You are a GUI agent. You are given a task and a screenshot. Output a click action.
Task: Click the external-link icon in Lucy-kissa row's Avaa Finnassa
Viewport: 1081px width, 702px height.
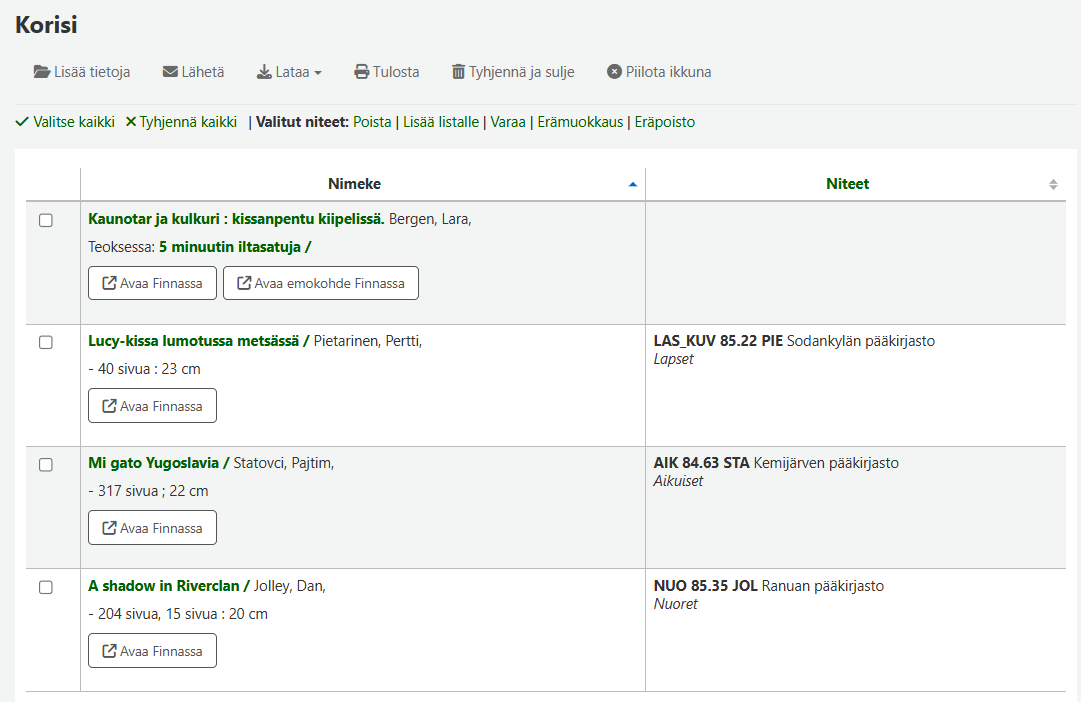[x=109, y=406]
